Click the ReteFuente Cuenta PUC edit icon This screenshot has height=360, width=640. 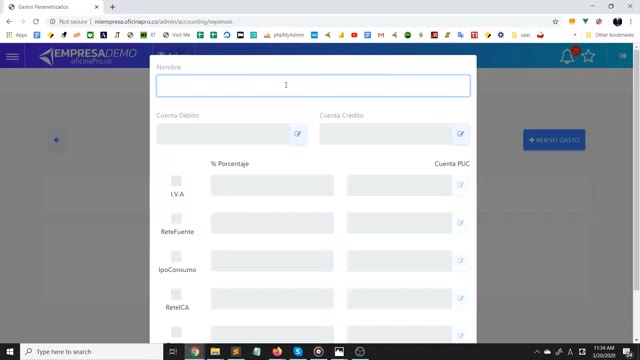coord(460,223)
